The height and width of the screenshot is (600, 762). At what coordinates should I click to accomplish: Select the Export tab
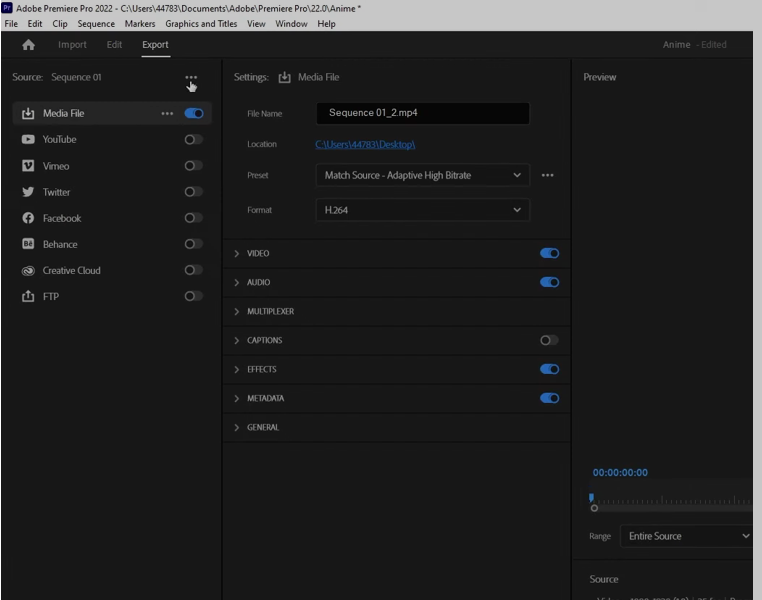[156, 45]
